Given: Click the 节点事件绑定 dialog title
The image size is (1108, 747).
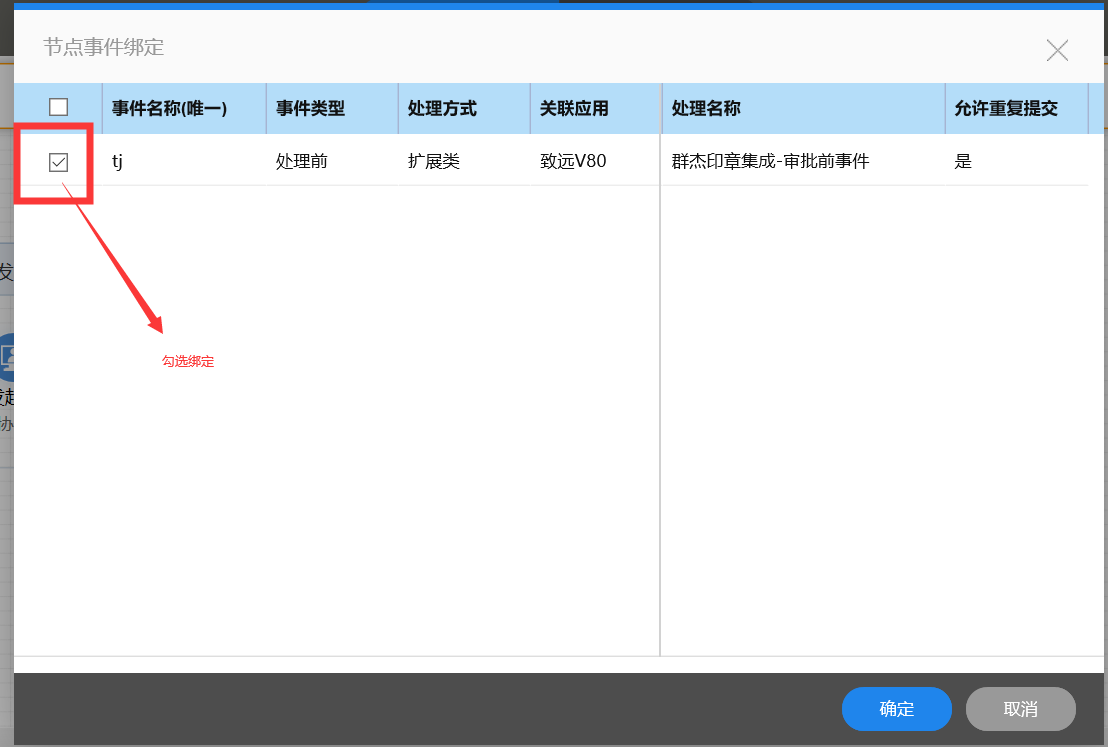Looking at the screenshot, I should [103, 47].
